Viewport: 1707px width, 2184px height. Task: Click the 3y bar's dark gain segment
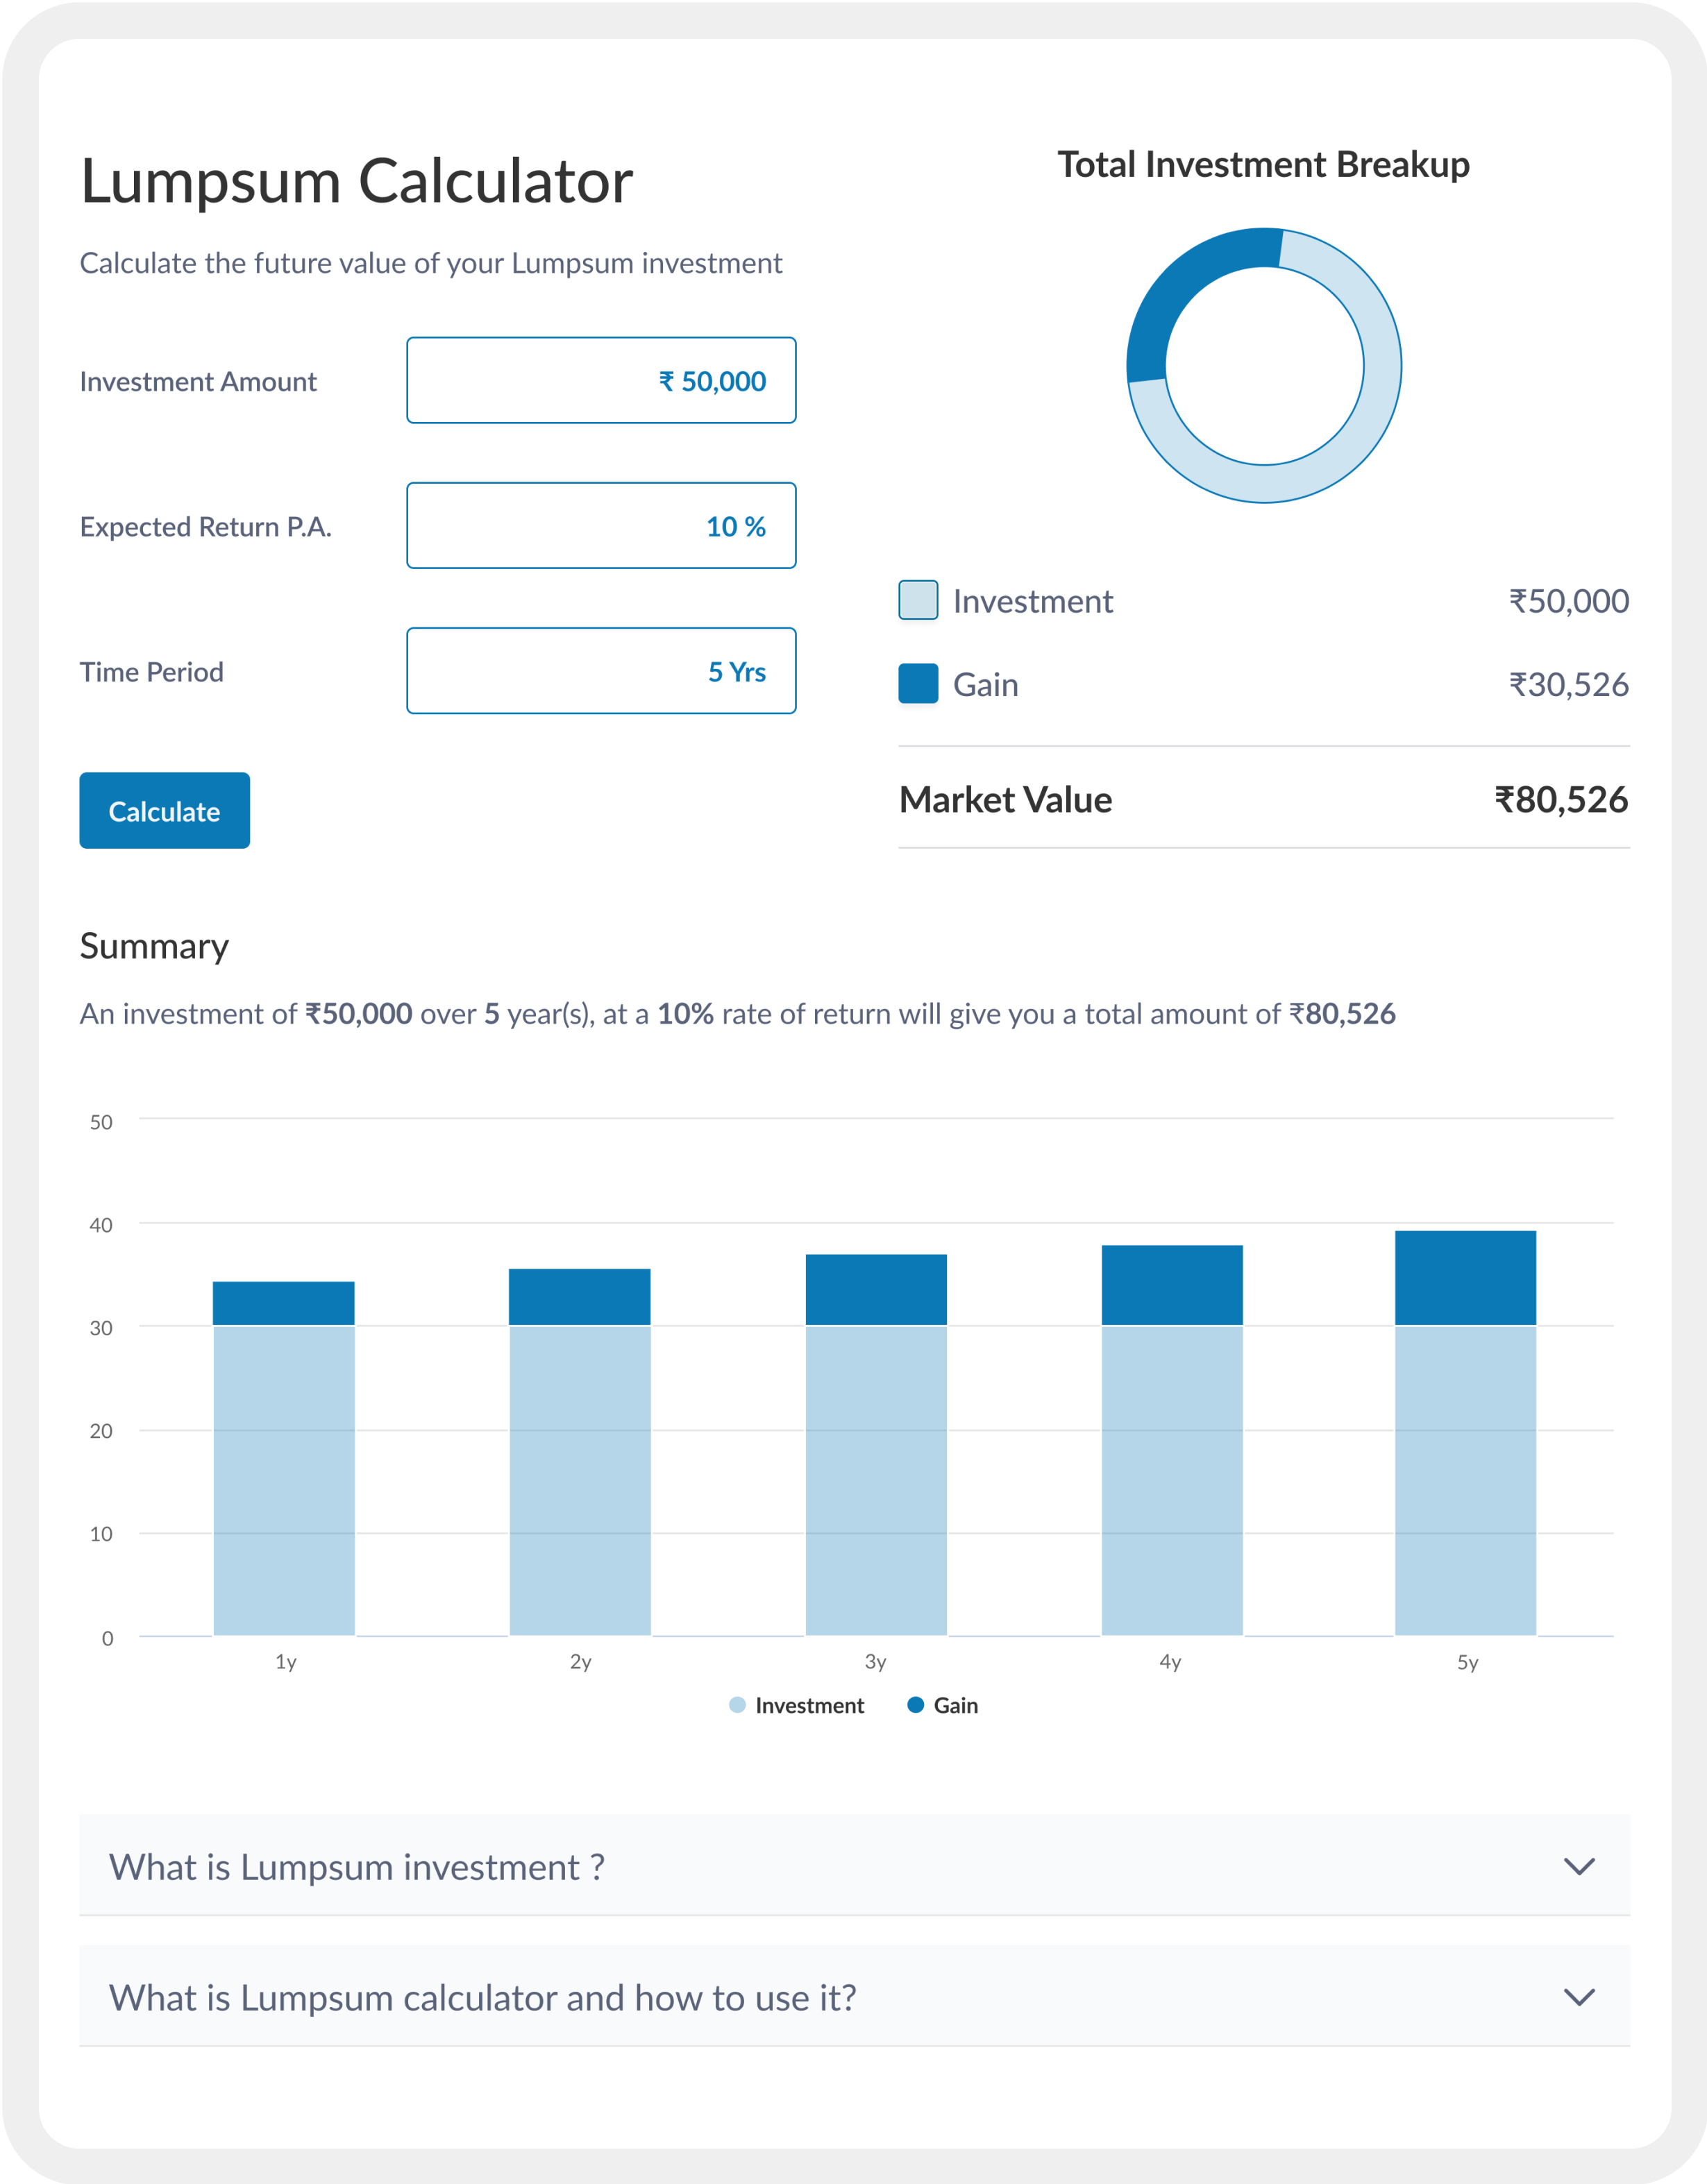point(876,1290)
